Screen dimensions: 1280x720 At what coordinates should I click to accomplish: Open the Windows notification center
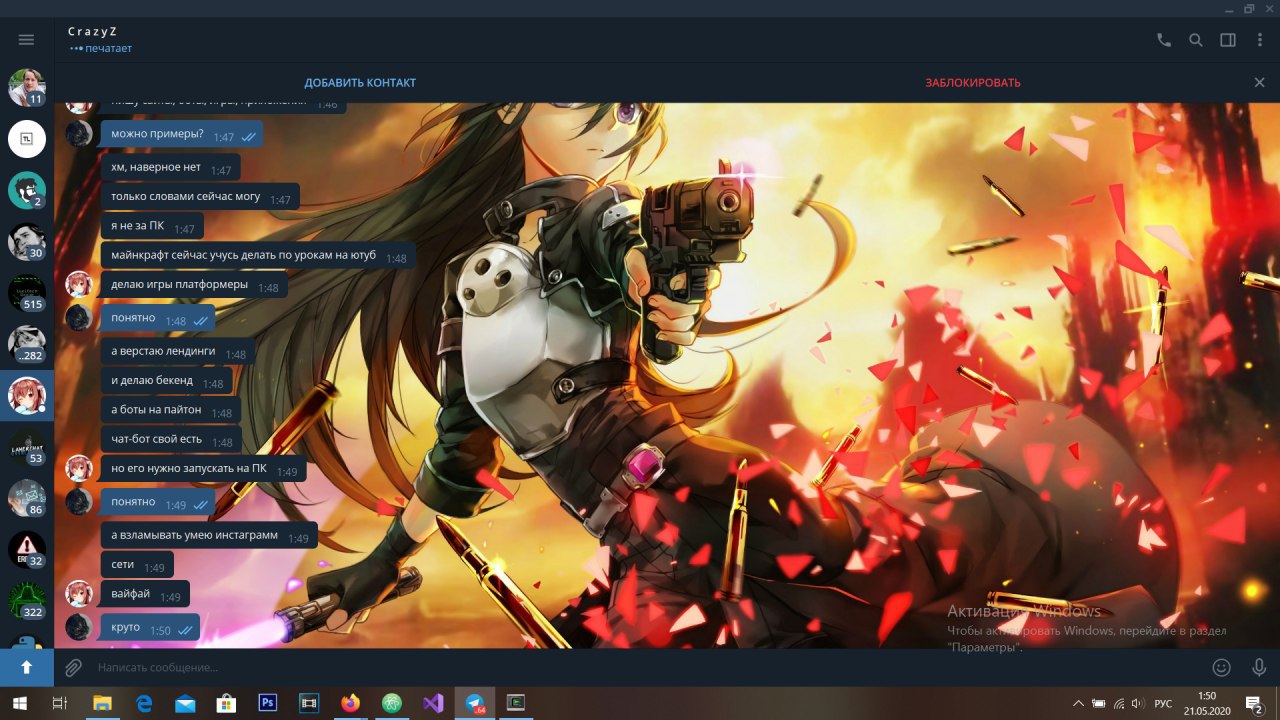[x=1254, y=703]
